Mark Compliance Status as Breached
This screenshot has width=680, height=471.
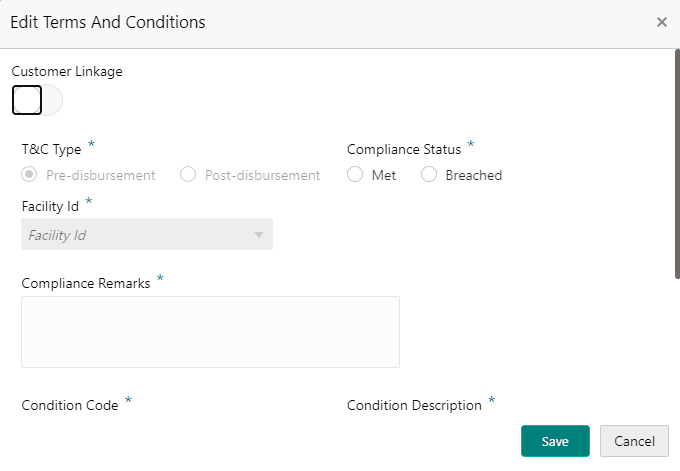(x=429, y=175)
